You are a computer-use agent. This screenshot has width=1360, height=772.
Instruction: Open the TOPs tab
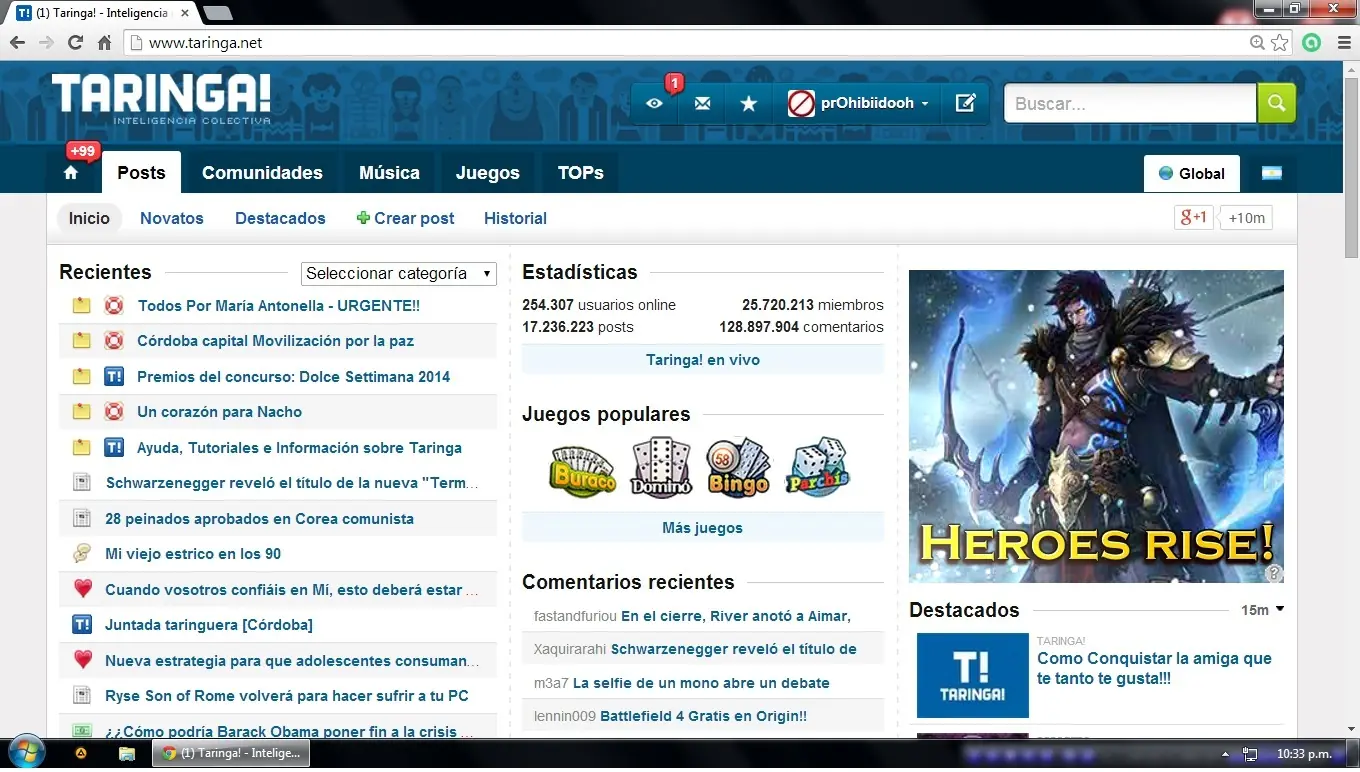coord(580,173)
